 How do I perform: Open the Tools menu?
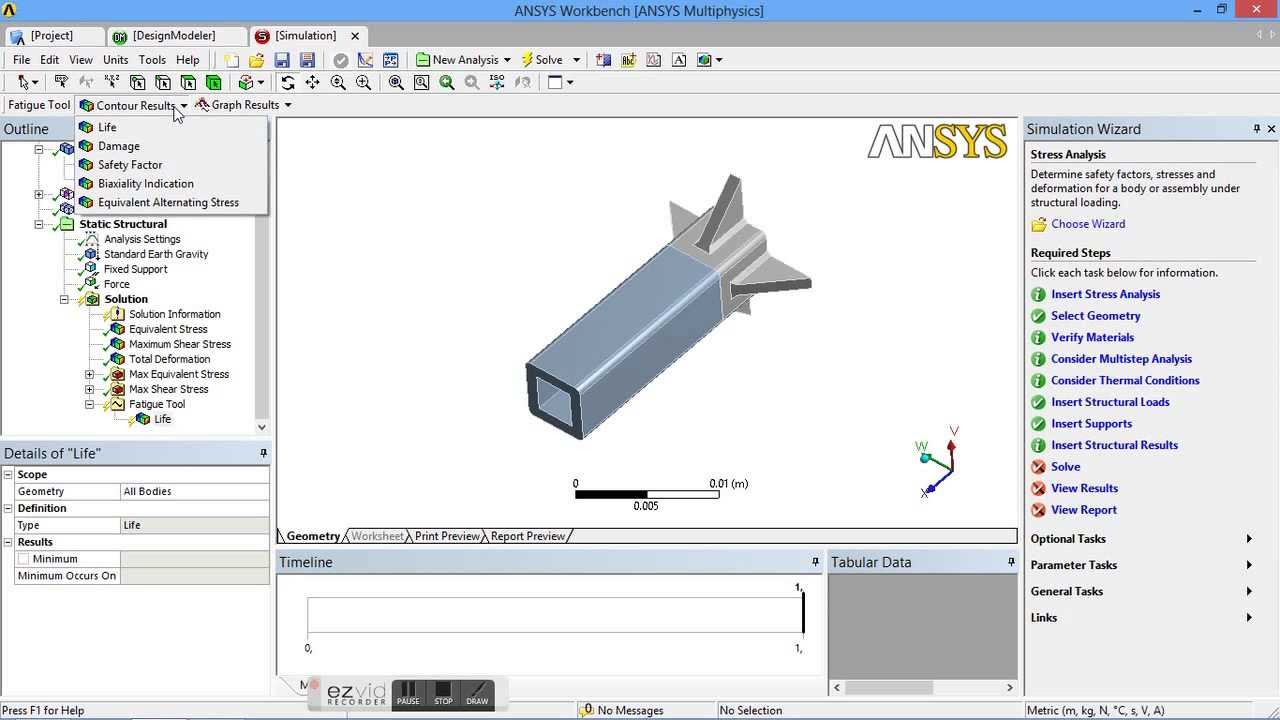click(x=152, y=60)
